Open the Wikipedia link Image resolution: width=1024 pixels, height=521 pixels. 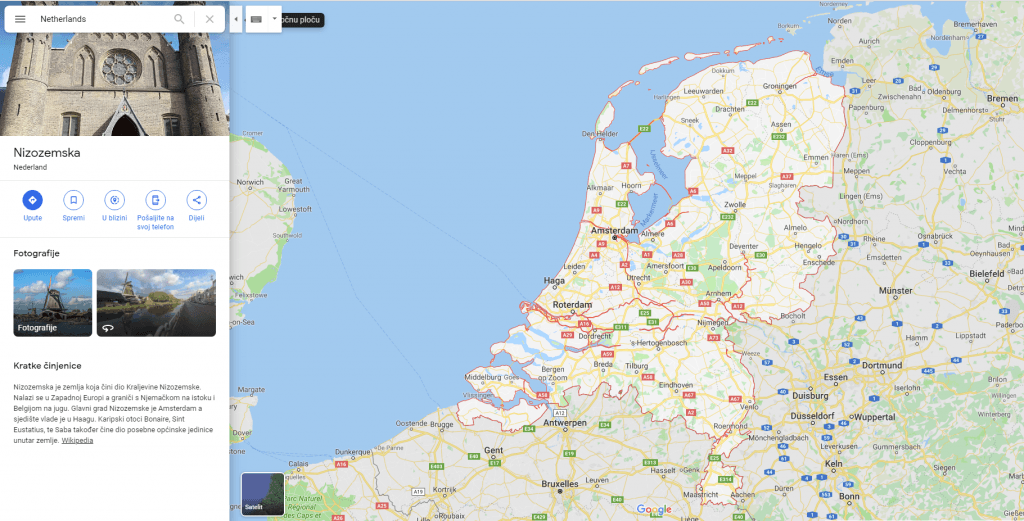point(77,441)
